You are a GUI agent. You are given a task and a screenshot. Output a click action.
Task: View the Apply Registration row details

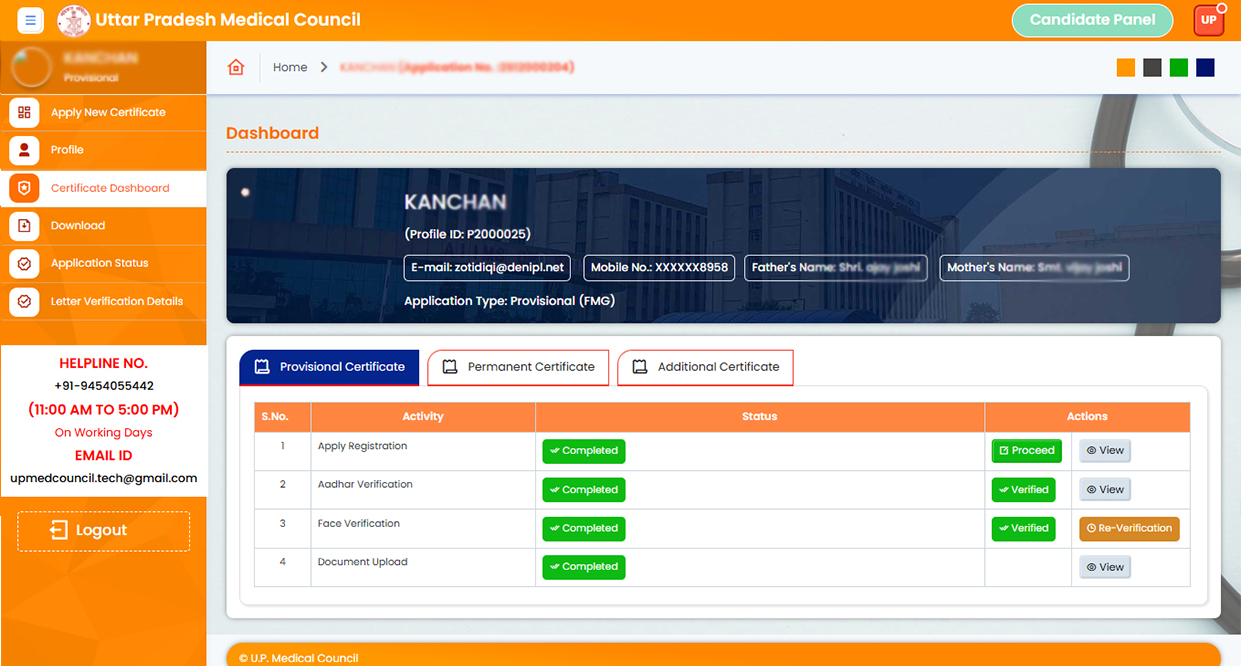point(1105,451)
